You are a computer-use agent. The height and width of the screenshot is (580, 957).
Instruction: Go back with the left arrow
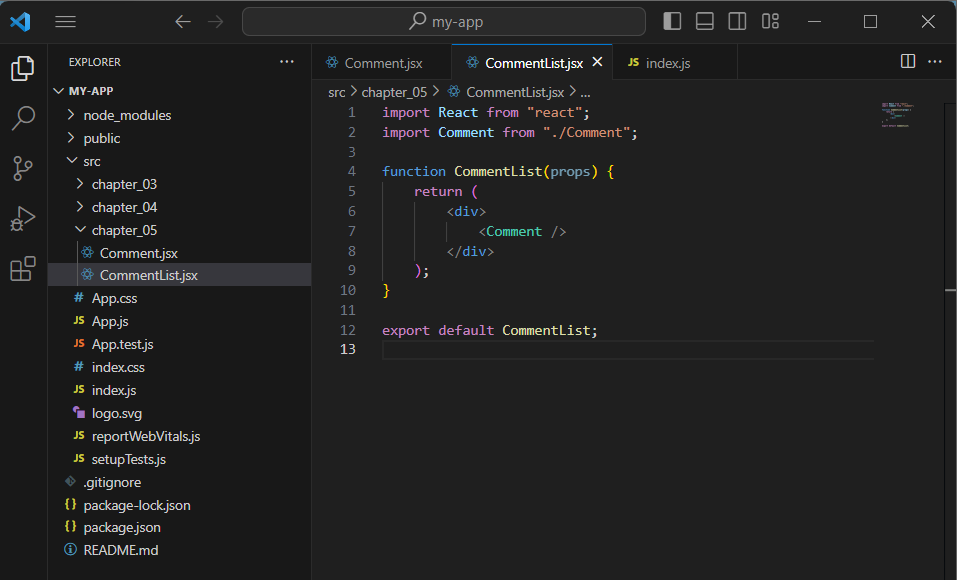[183, 22]
